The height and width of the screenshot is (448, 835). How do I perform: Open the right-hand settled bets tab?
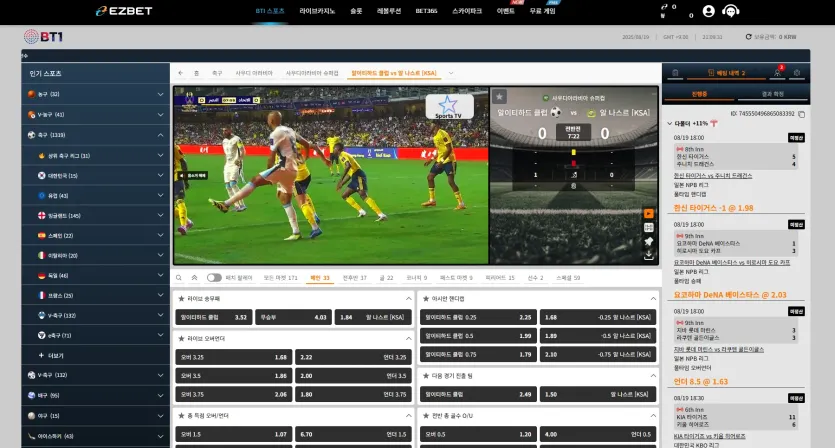(772, 94)
